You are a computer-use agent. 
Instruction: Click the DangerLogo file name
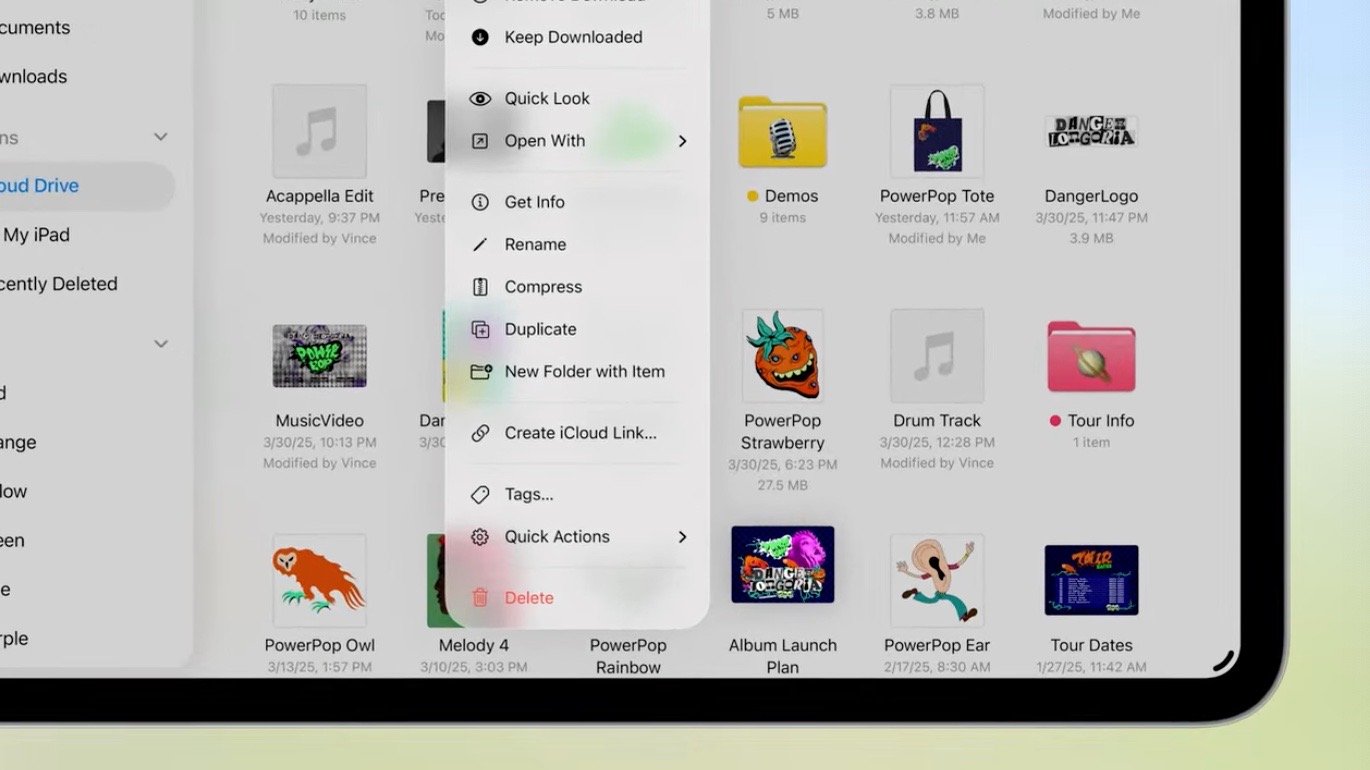1091,196
